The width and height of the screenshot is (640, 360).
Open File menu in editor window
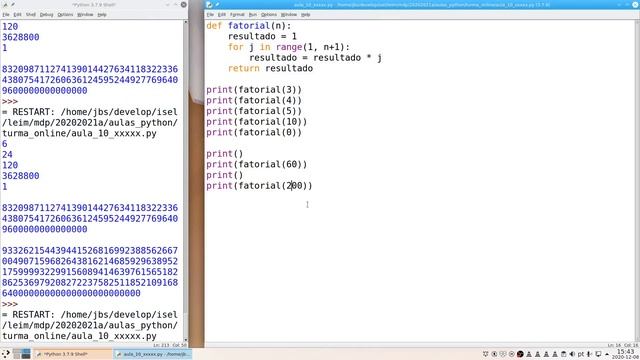click(210, 14)
